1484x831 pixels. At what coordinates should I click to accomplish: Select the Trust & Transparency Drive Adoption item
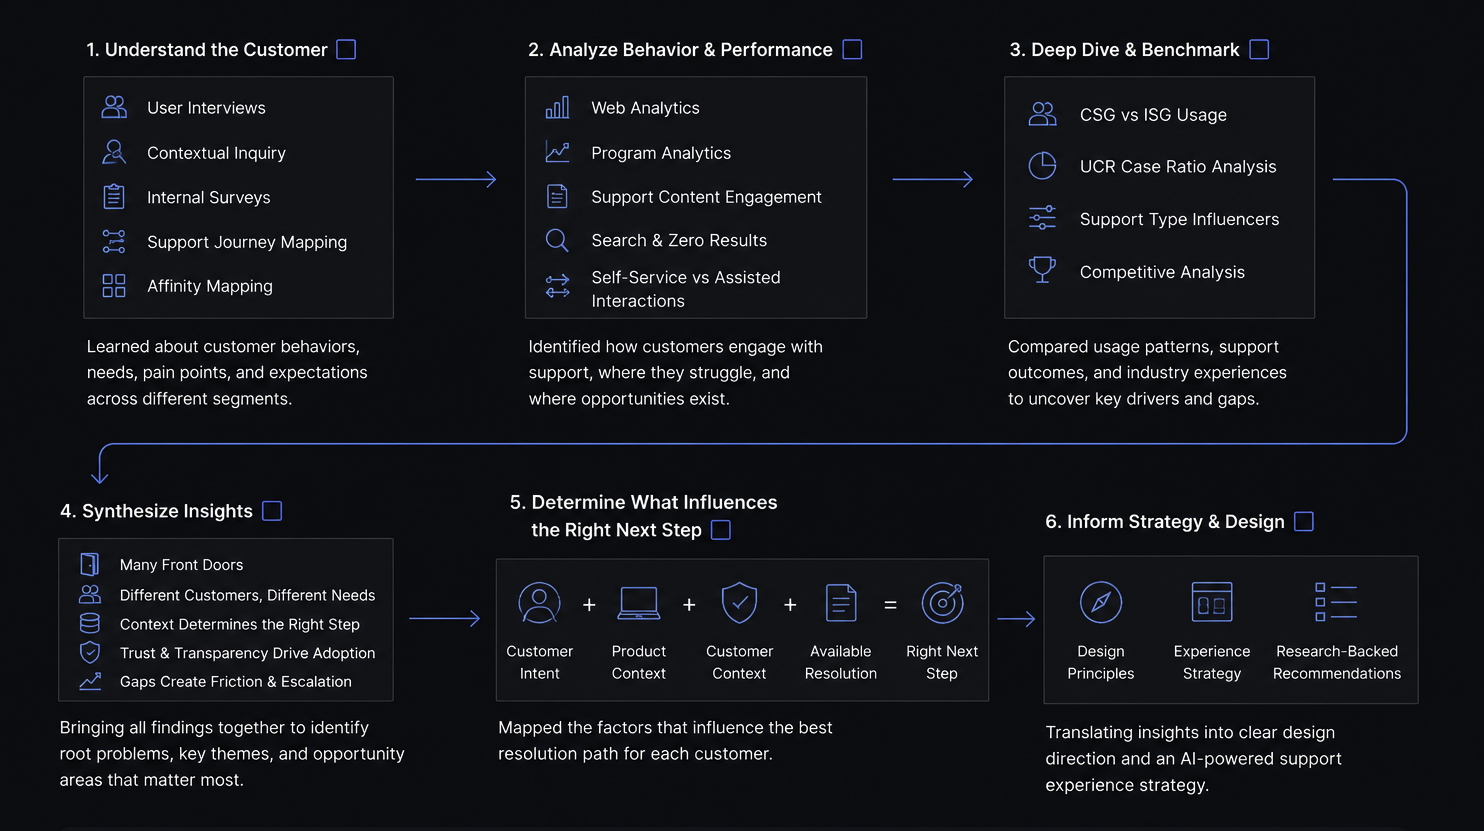tap(228, 652)
